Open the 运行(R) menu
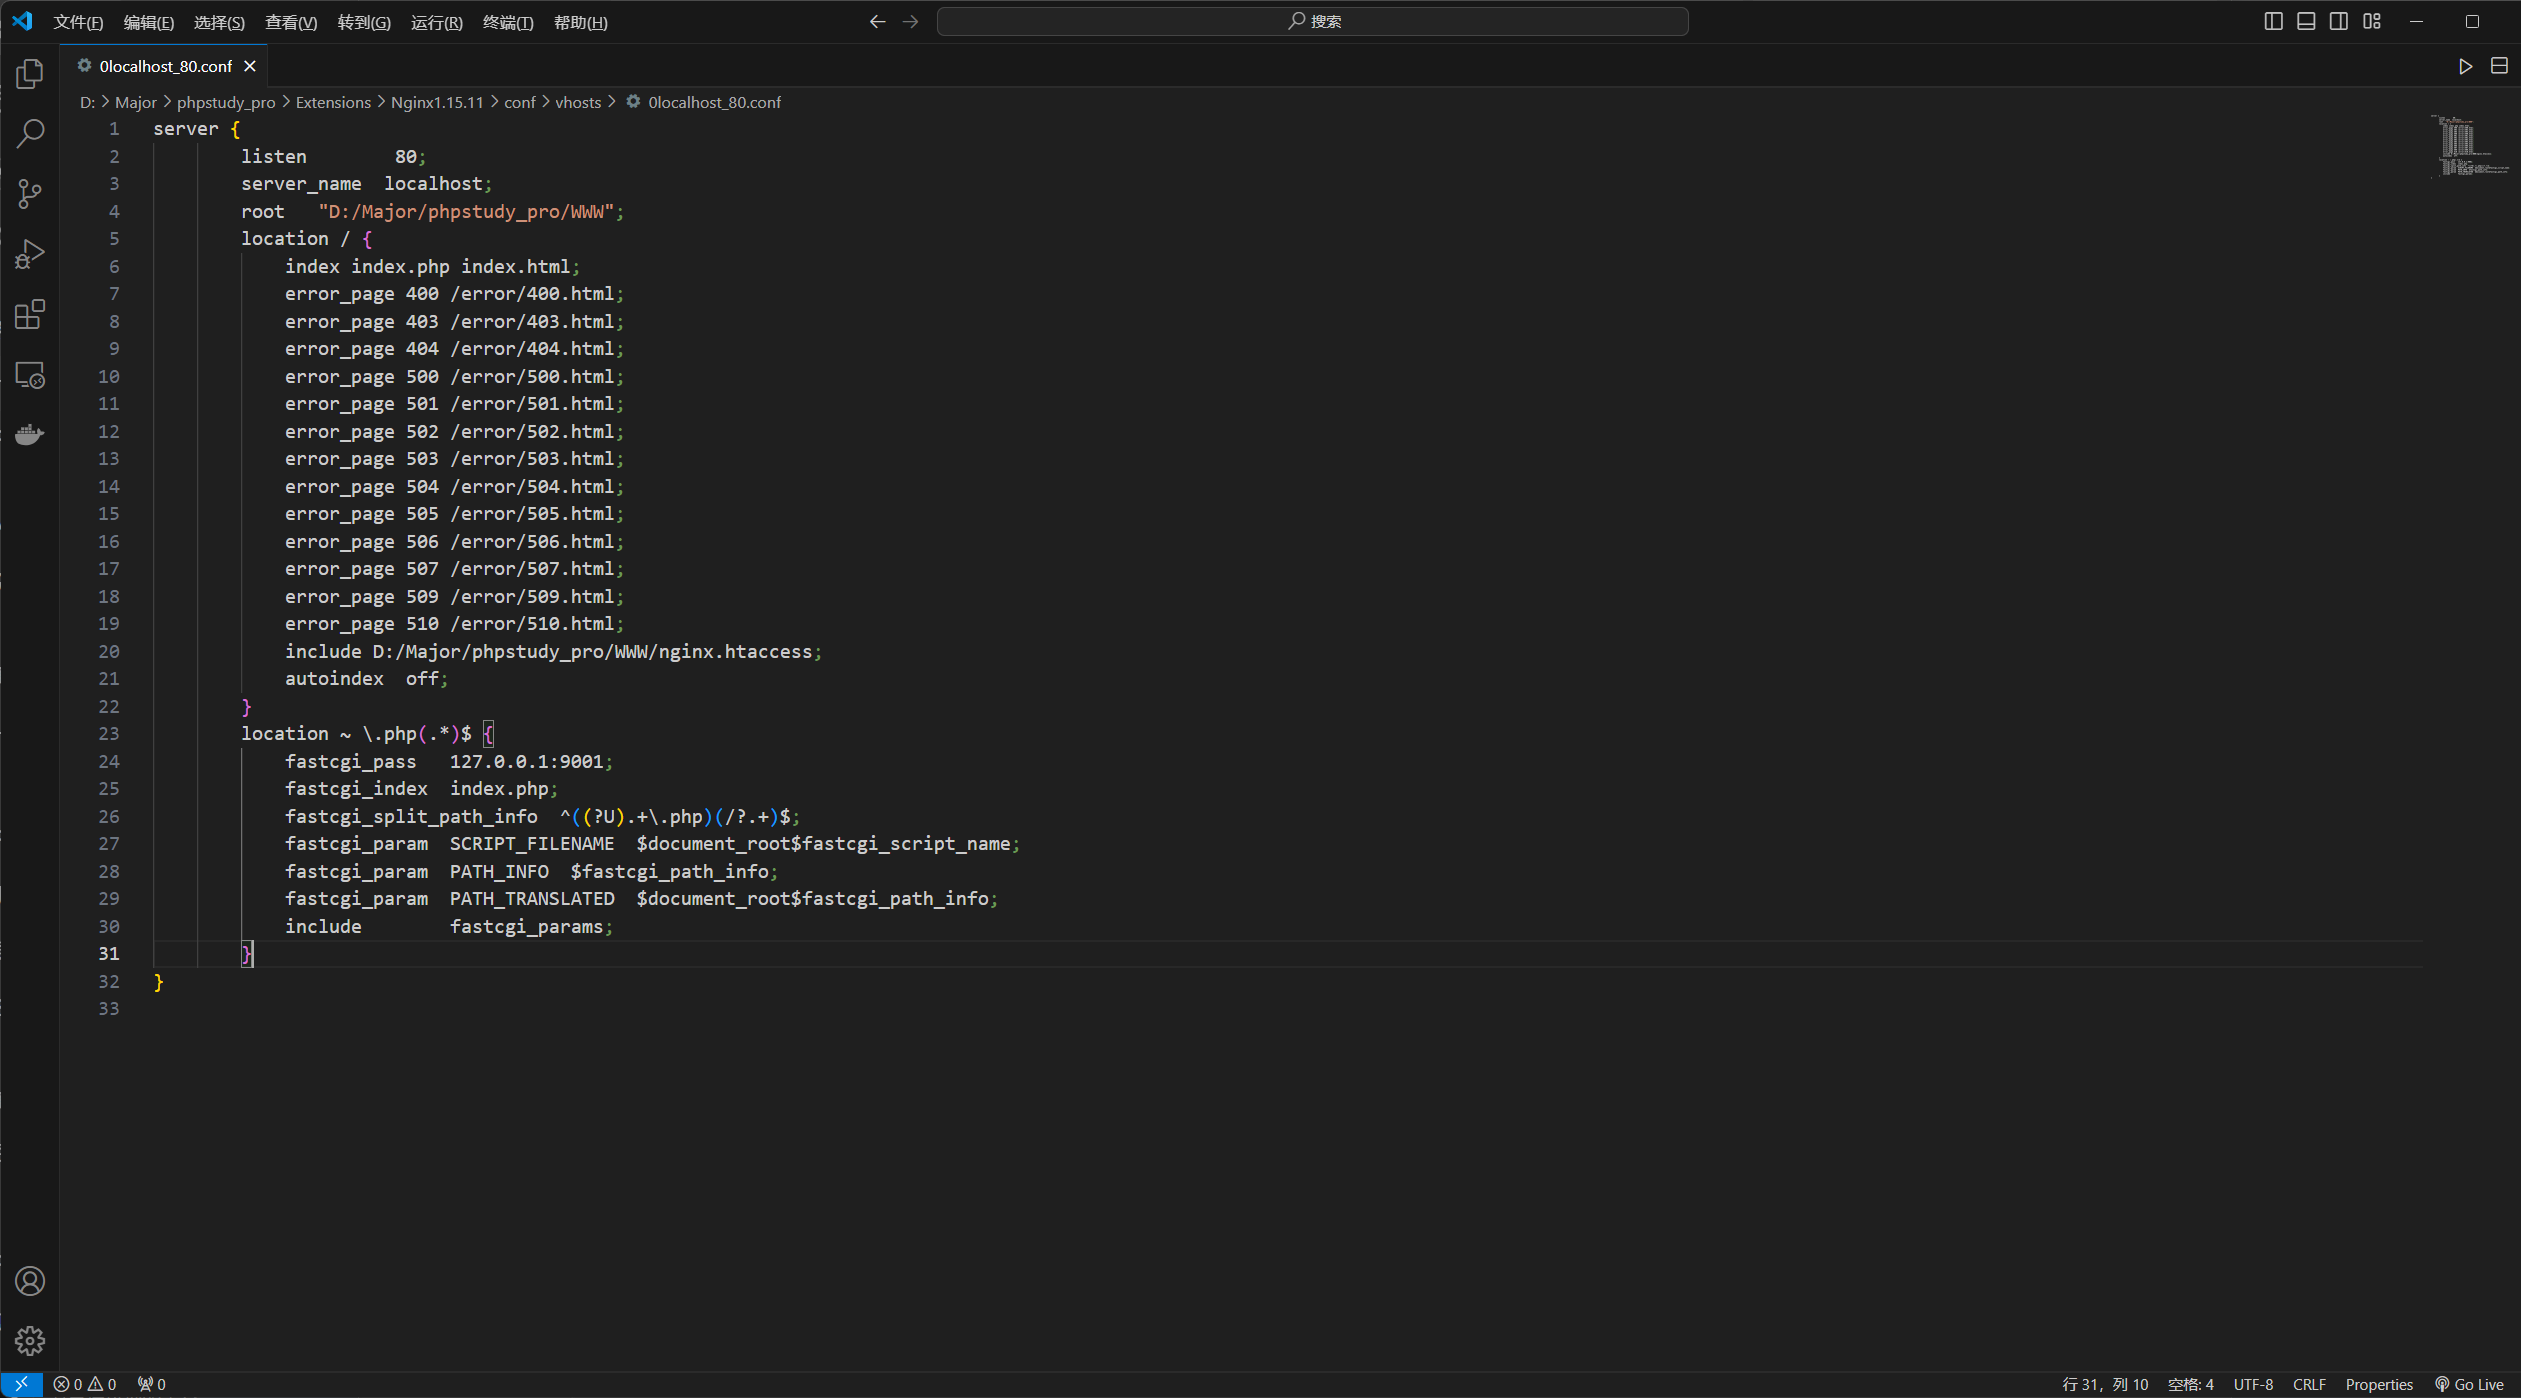Image resolution: width=2521 pixels, height=1398 pixels. pyautogui.click(x=437, y=22)
